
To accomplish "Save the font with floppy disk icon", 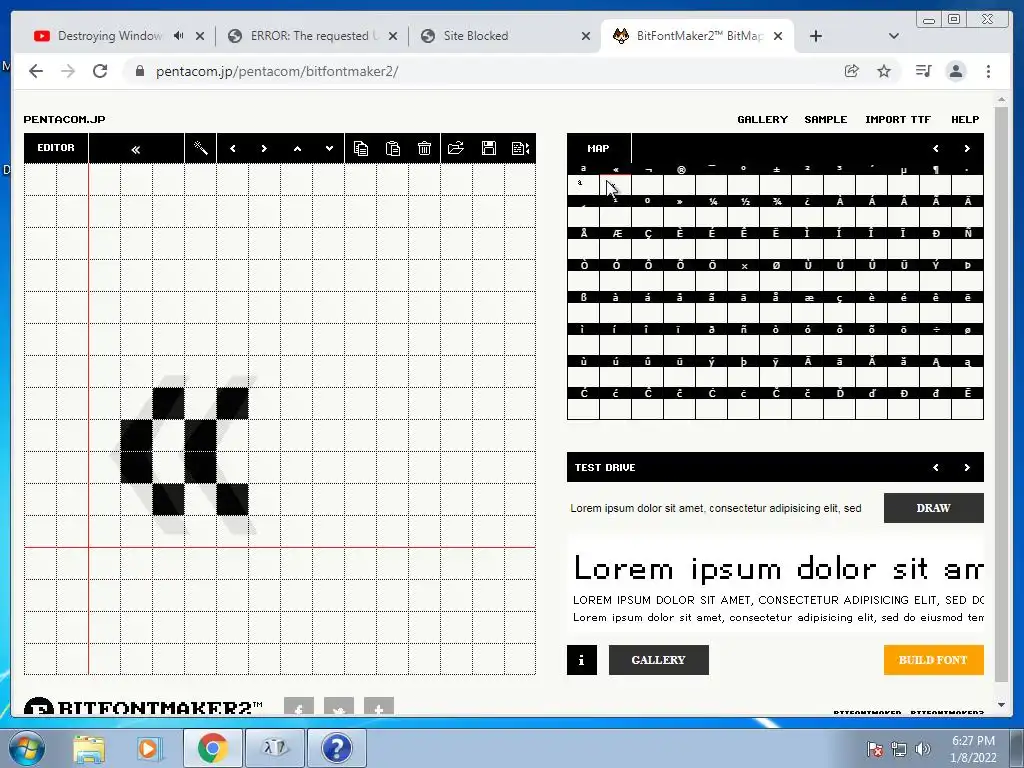I will 488,148.
